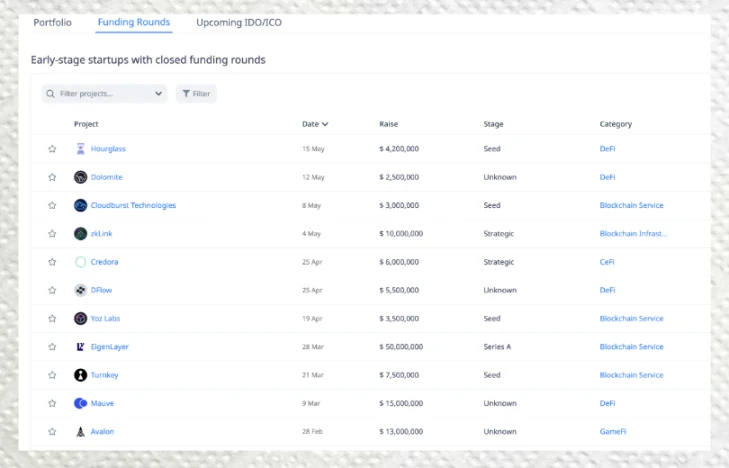Image resolution: width=729 pixels, height=468 pixels.
Task: Click the DeFi category in Mauve row
Action: coord(607,403)
